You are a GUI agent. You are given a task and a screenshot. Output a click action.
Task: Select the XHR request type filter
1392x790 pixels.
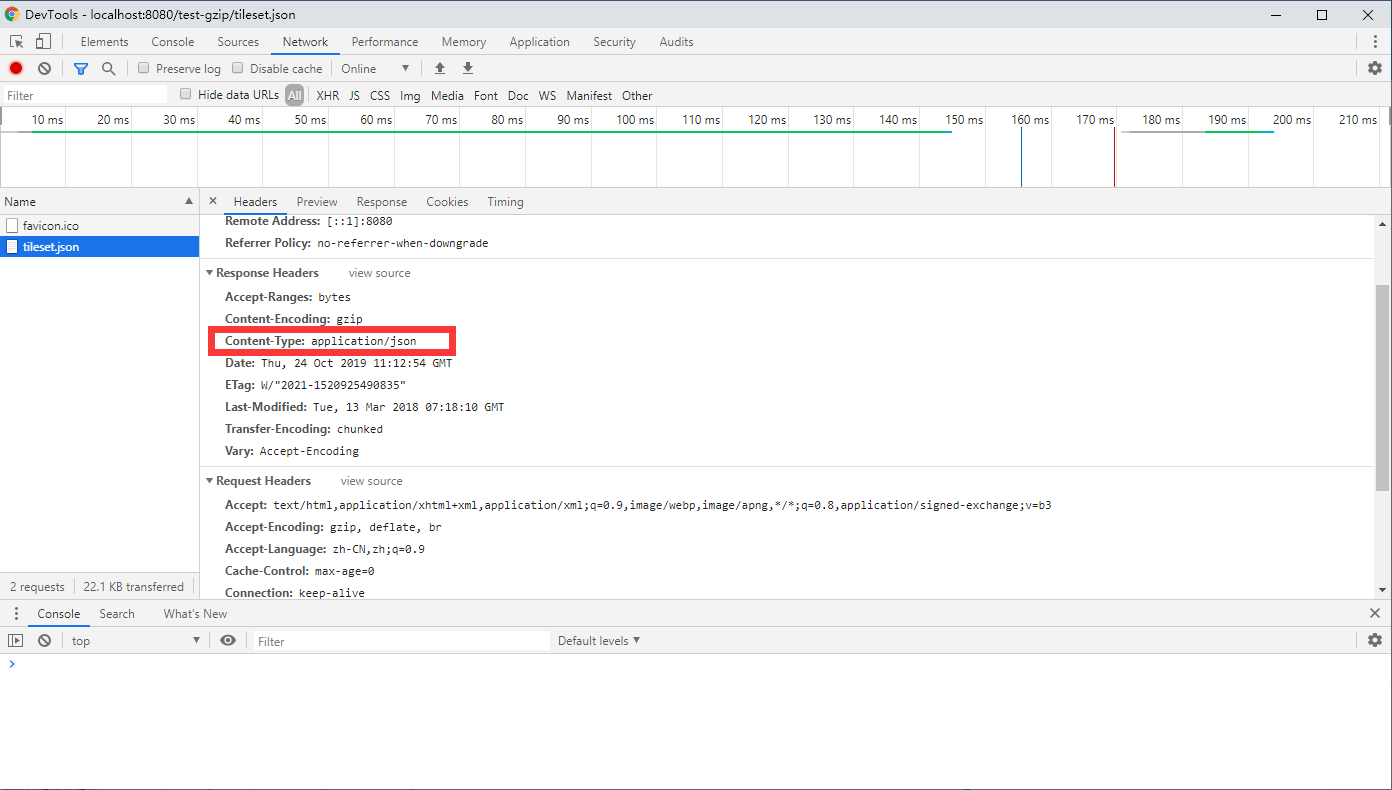[x=327, y=94]
